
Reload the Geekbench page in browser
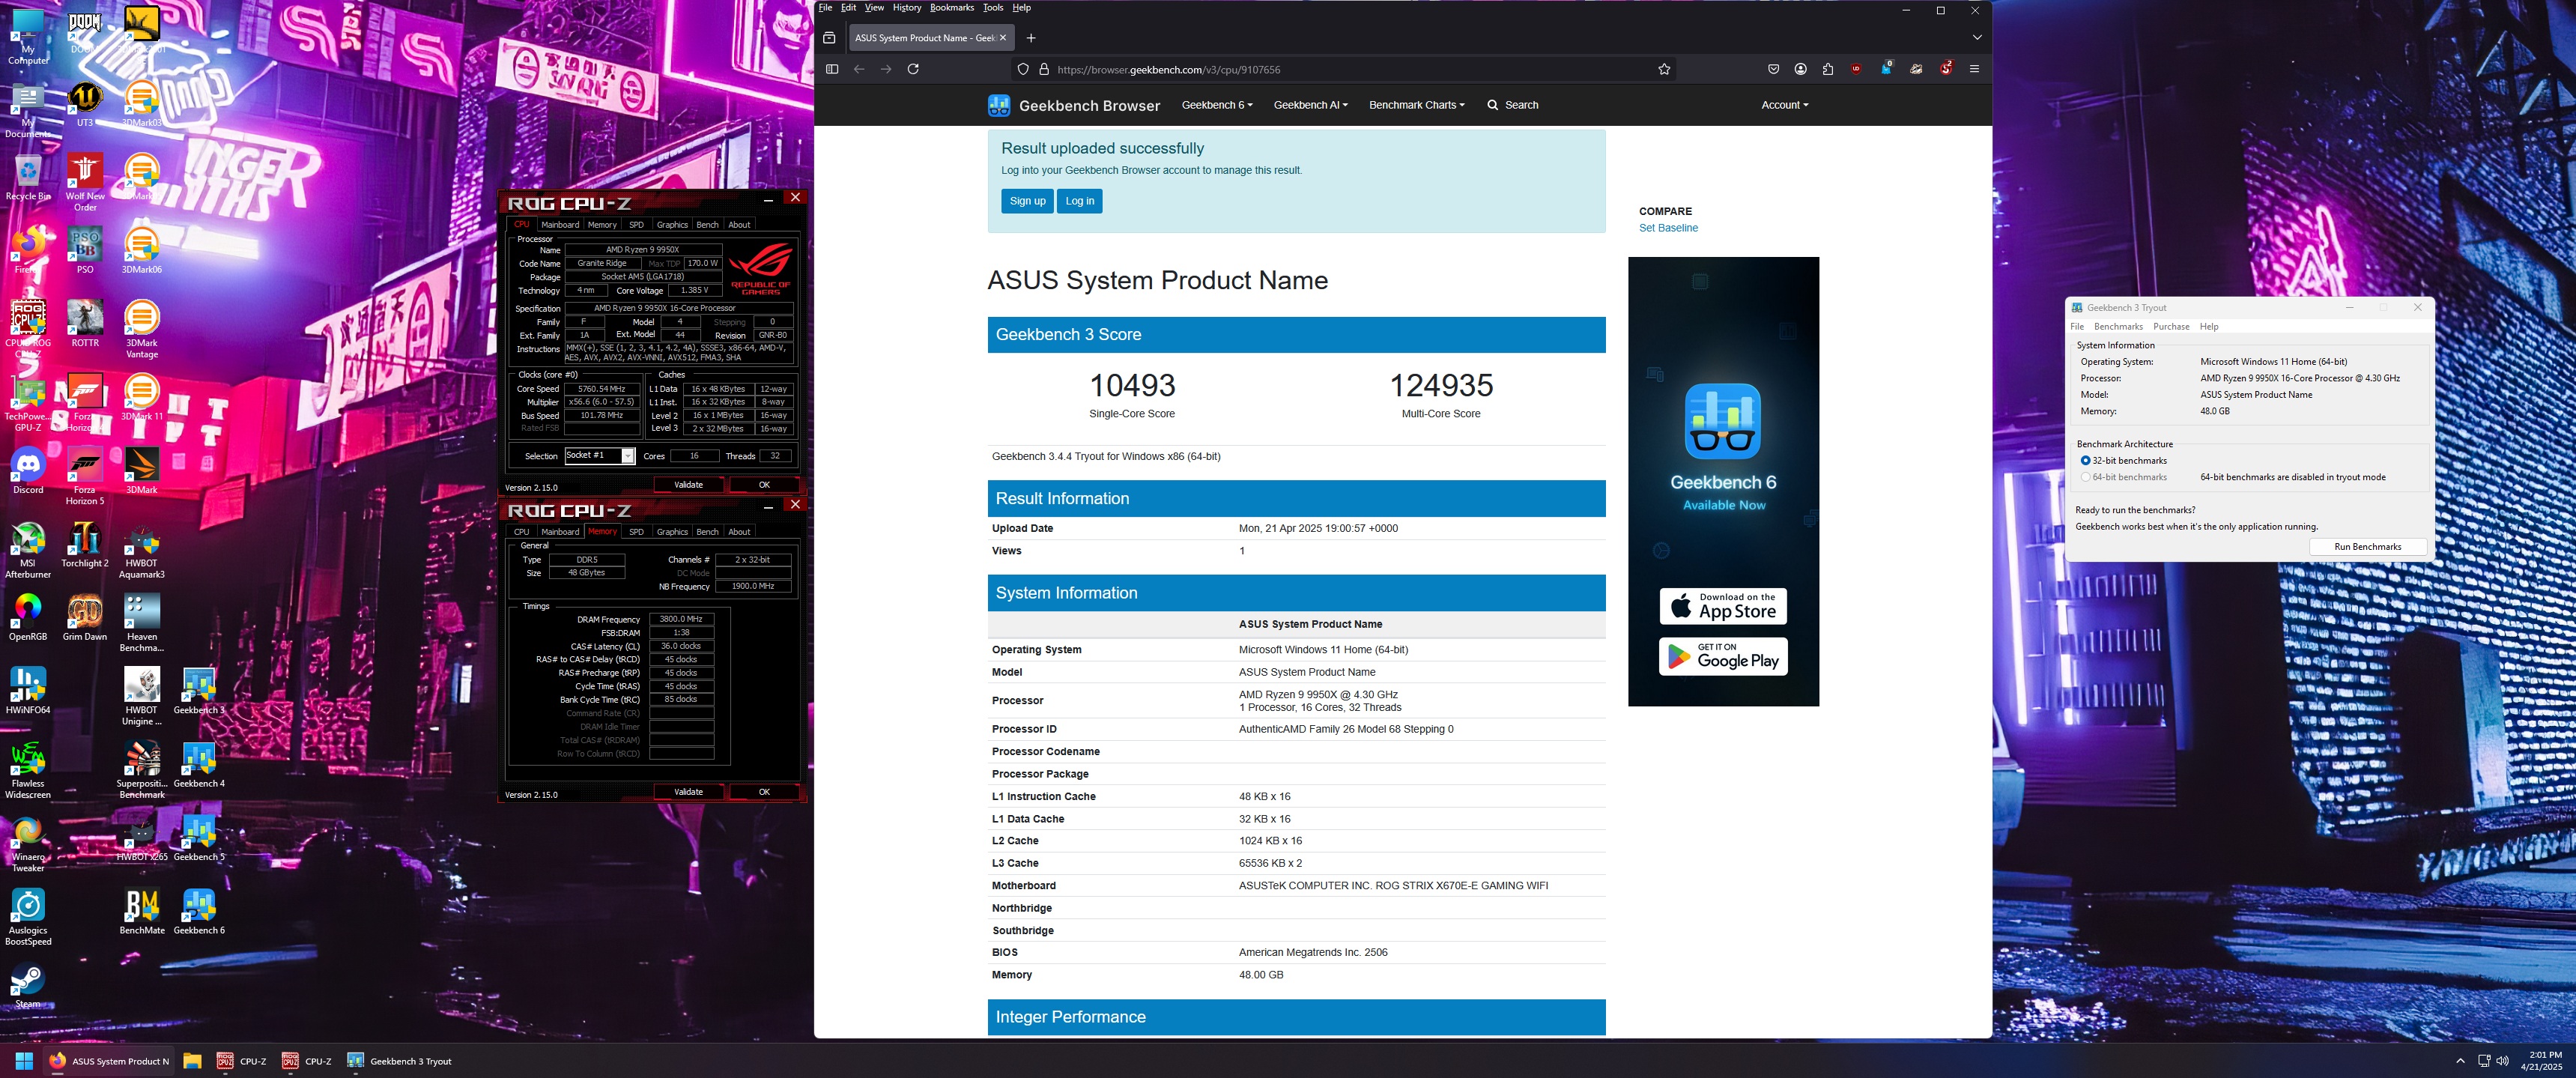pyautogui.click(x=913, y=69)
